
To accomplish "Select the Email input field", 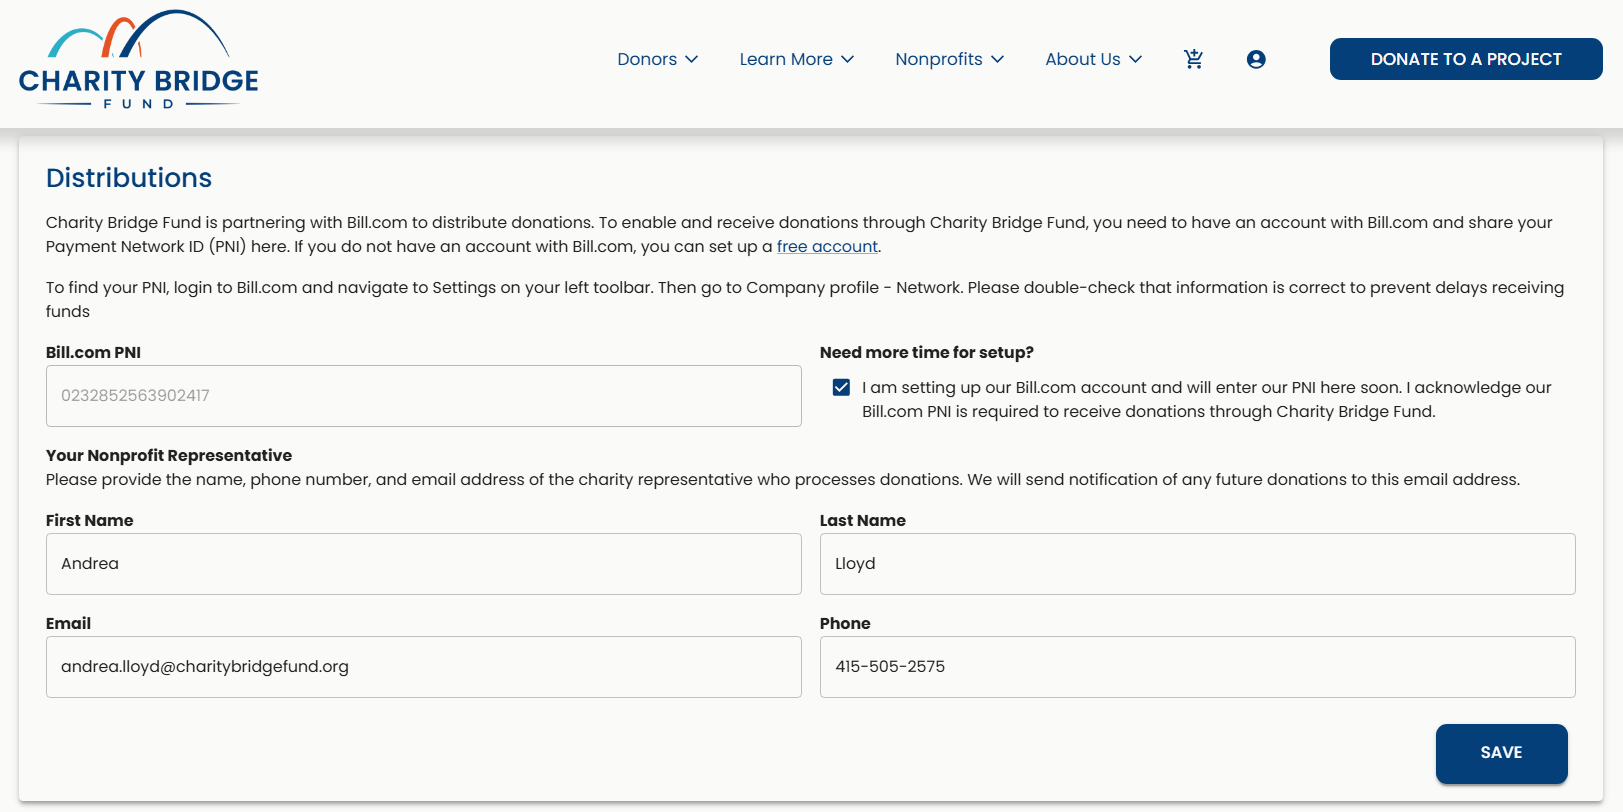I will [x=424, y=667].
